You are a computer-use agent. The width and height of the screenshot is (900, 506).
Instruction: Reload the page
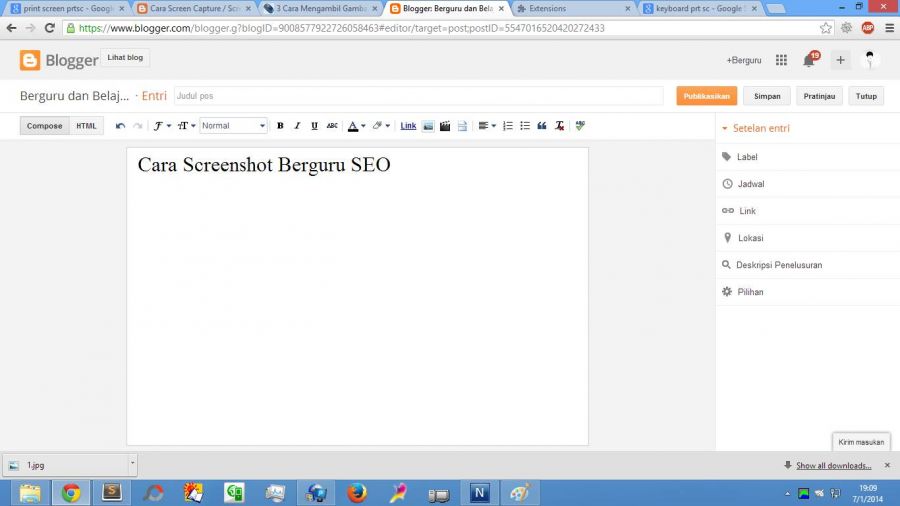click(50, 28)
